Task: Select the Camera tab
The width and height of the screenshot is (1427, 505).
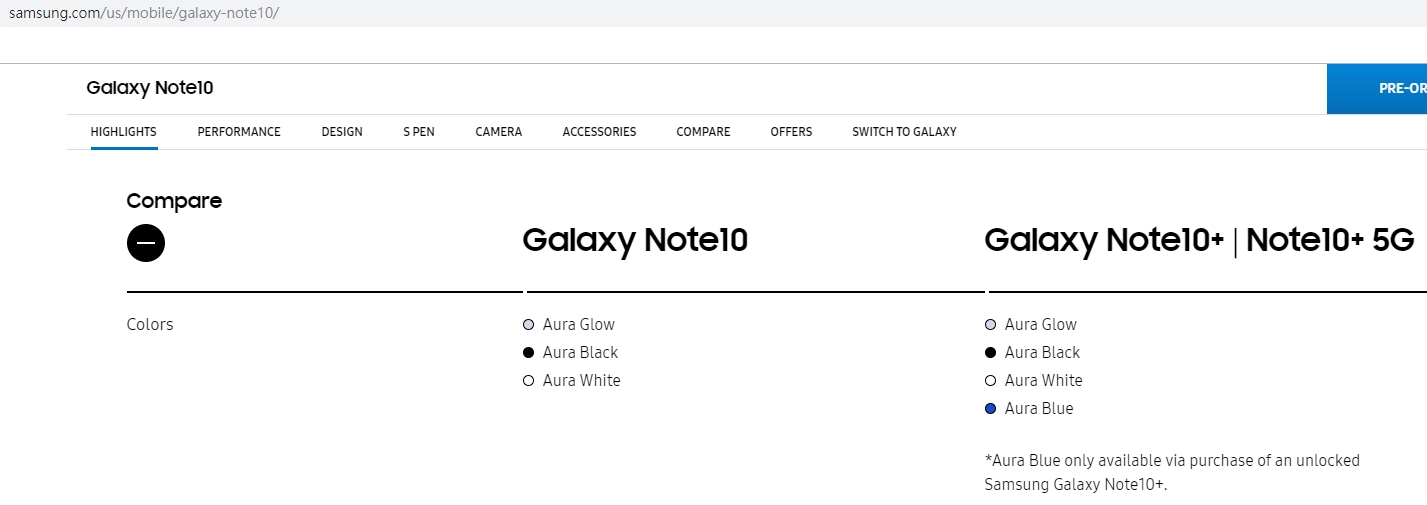Action: pyautogui.click(x=499, y=132)
